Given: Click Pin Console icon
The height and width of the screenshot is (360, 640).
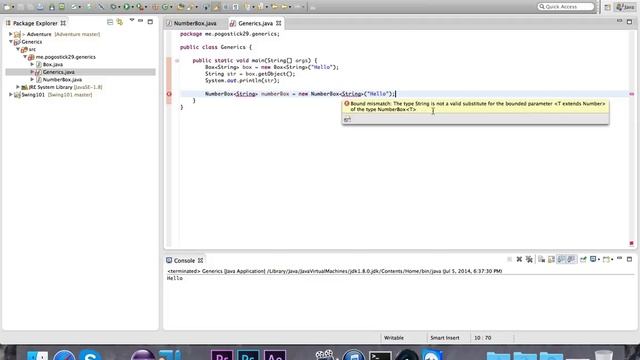Looking at the screenshot, I should (x=583, y=259).
